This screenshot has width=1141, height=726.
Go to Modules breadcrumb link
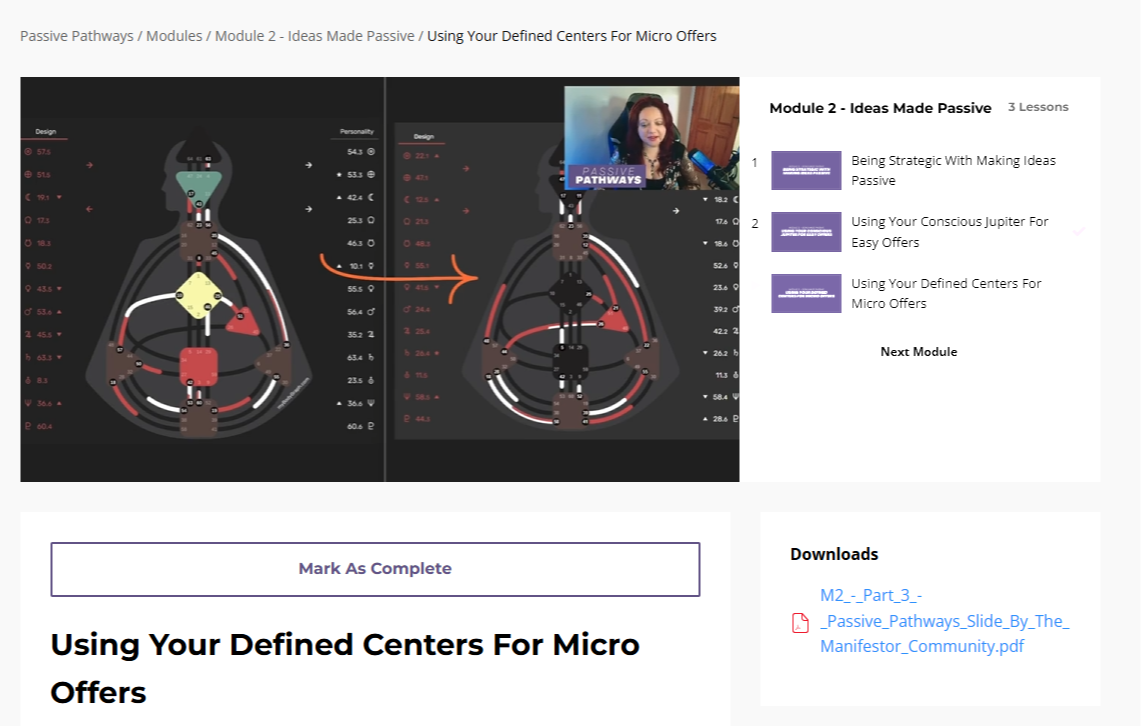(174, 36)
